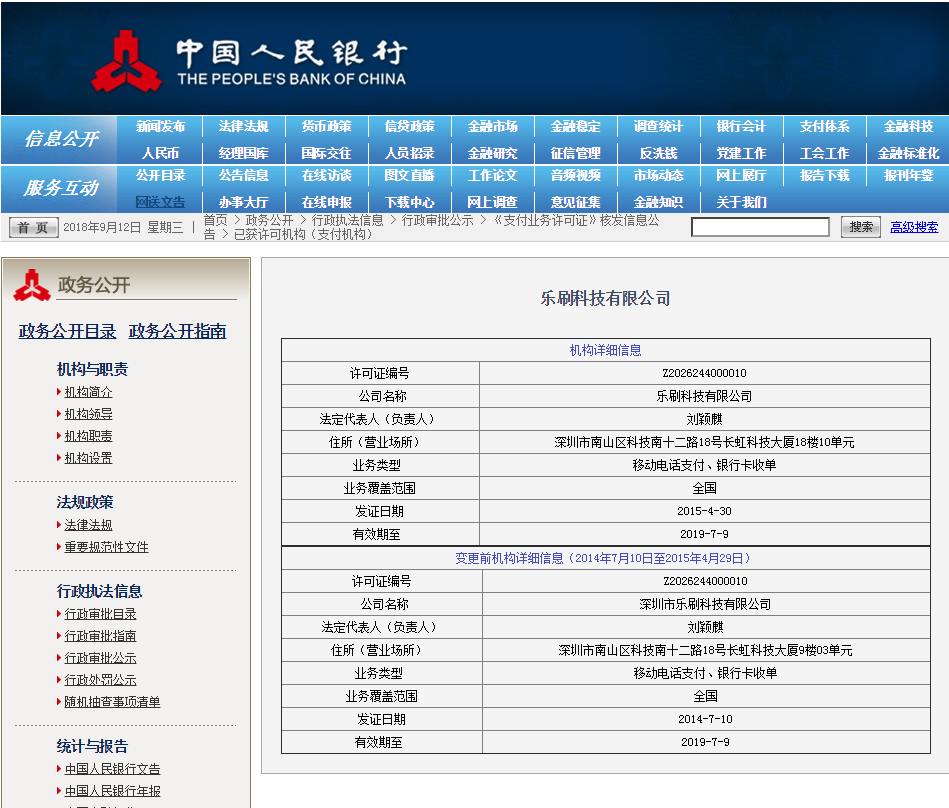Image resolution: width=949 pixels, height=808 pixels.
Task: Open 关于我们 menu item
Action: tap(741, 202)
